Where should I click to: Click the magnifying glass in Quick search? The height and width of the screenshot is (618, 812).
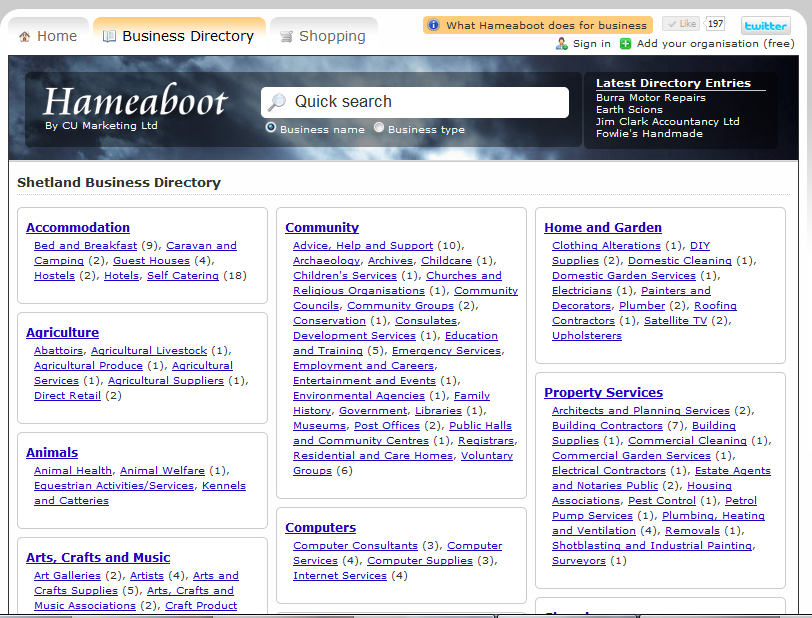pyautogui.click(x=277, y=102)
